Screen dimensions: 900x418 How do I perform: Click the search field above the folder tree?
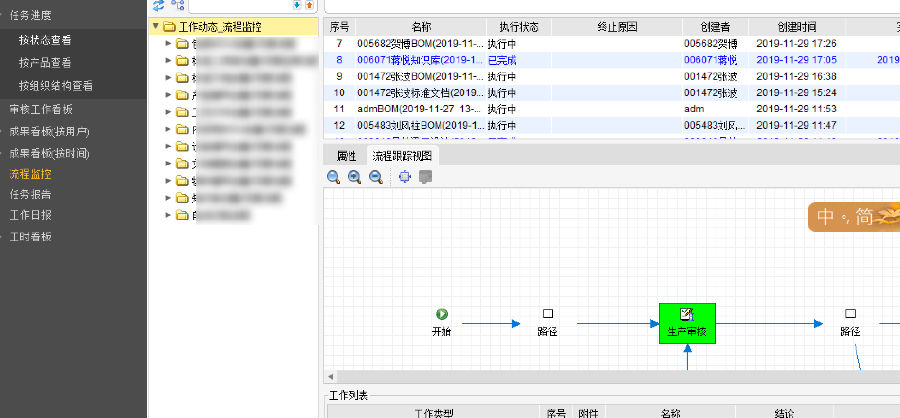click(x=240, y=5)
